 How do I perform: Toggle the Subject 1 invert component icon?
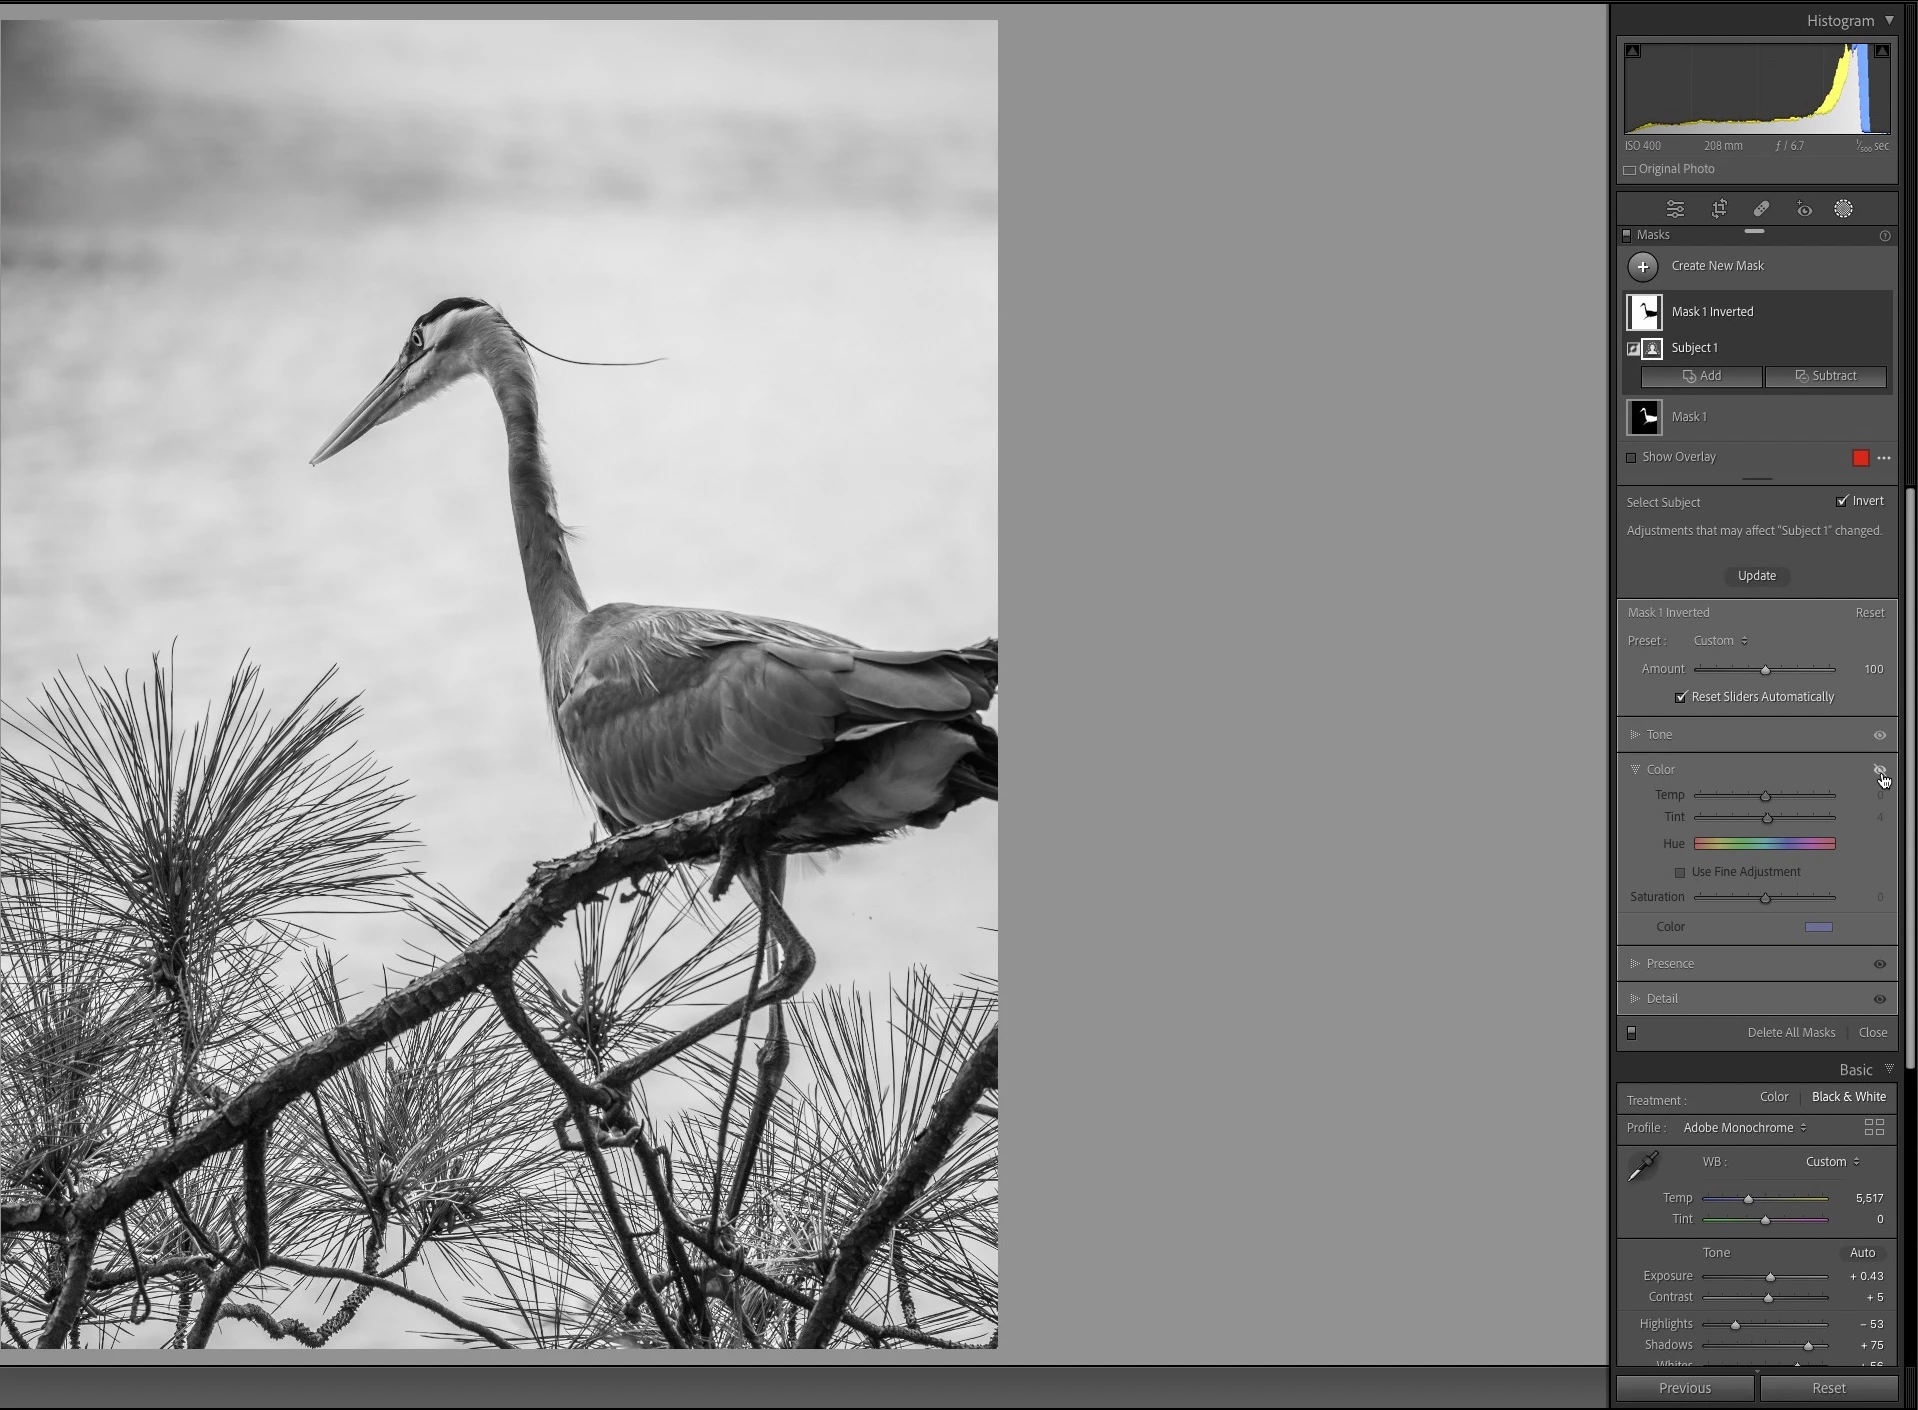[x=1633, y=349]
